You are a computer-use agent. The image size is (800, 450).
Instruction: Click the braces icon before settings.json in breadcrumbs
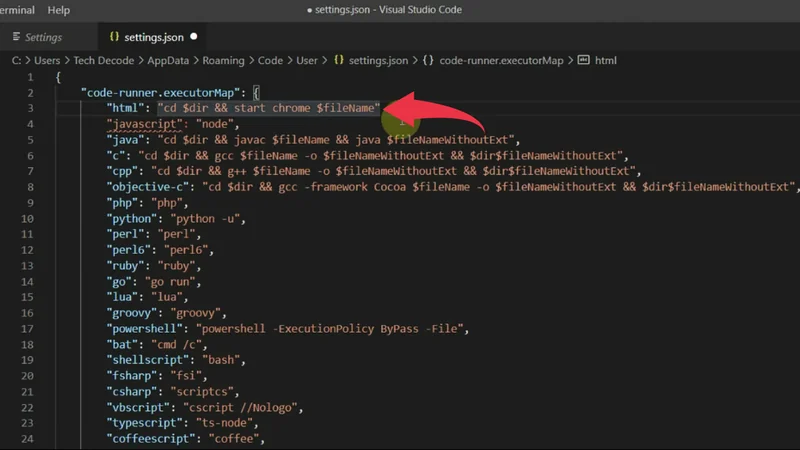(340, 60)
